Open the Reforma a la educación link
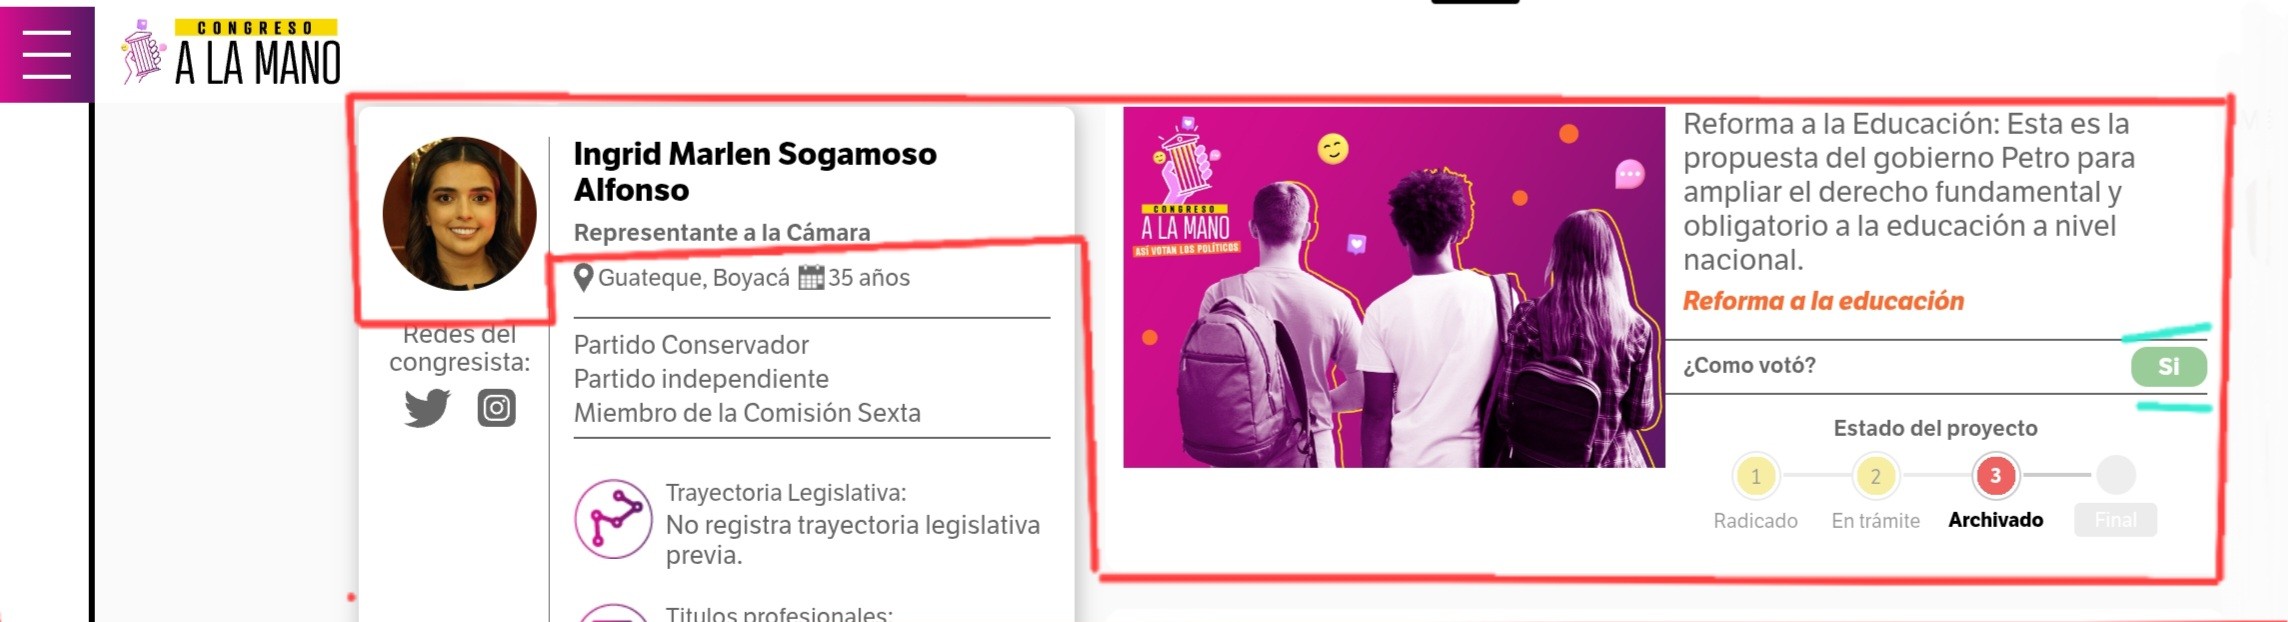The width and height of the screenshot is (2288, 622). [x=1823, y=301]
